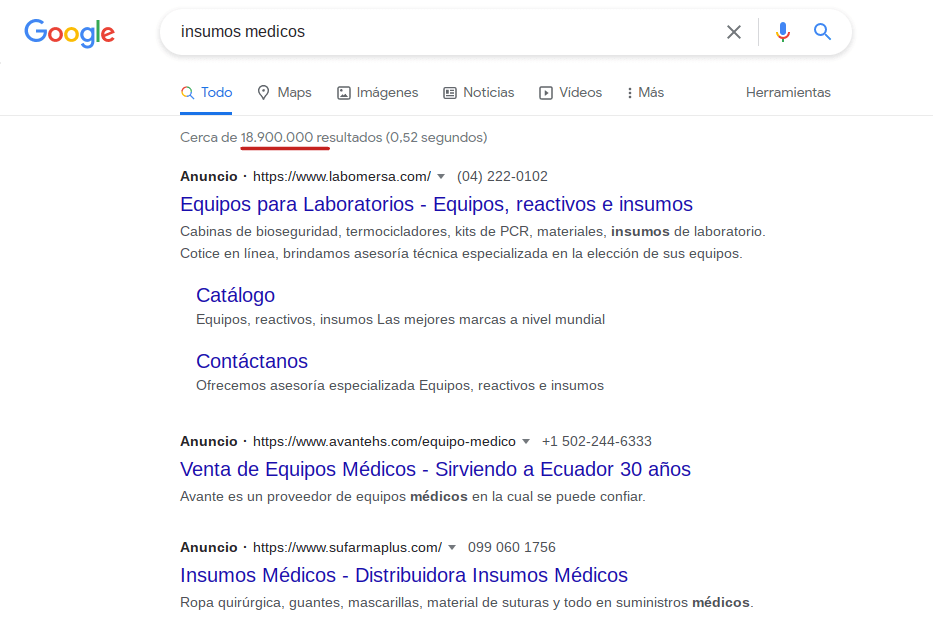
Task: Click the Google logo
Action: (x=70, y=33)
